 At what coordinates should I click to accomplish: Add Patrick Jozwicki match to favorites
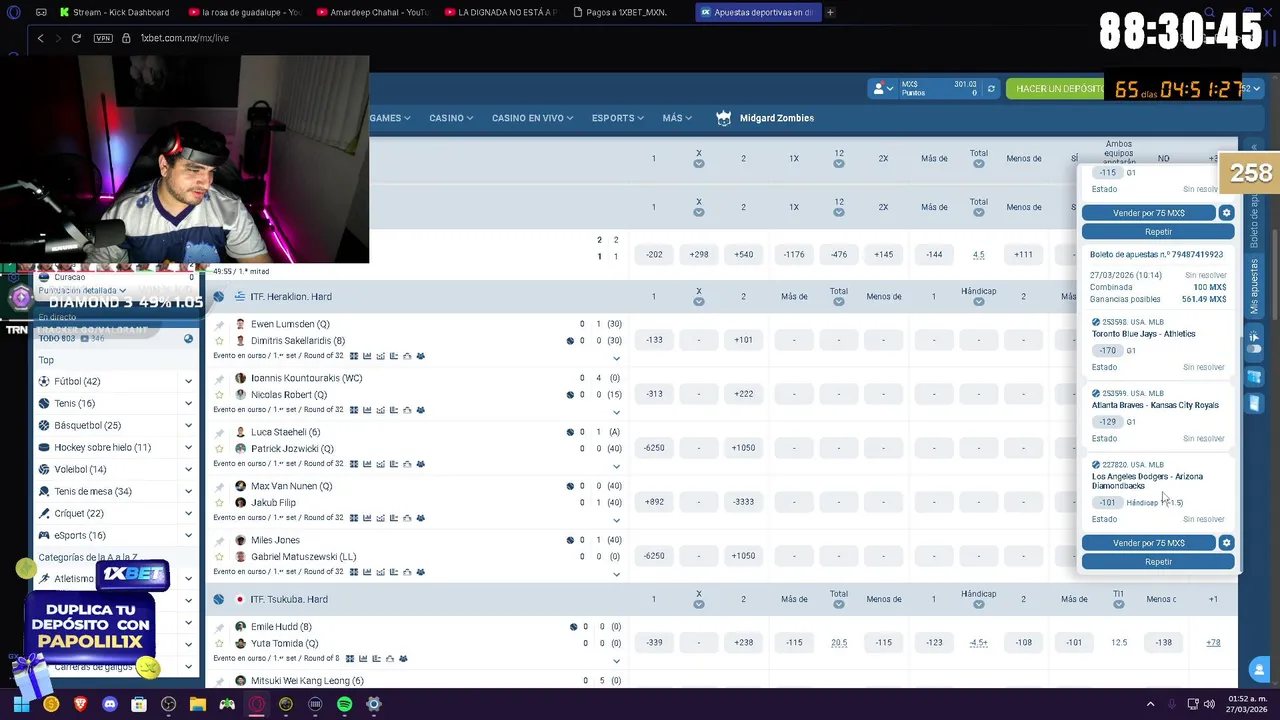click(219, 449)
